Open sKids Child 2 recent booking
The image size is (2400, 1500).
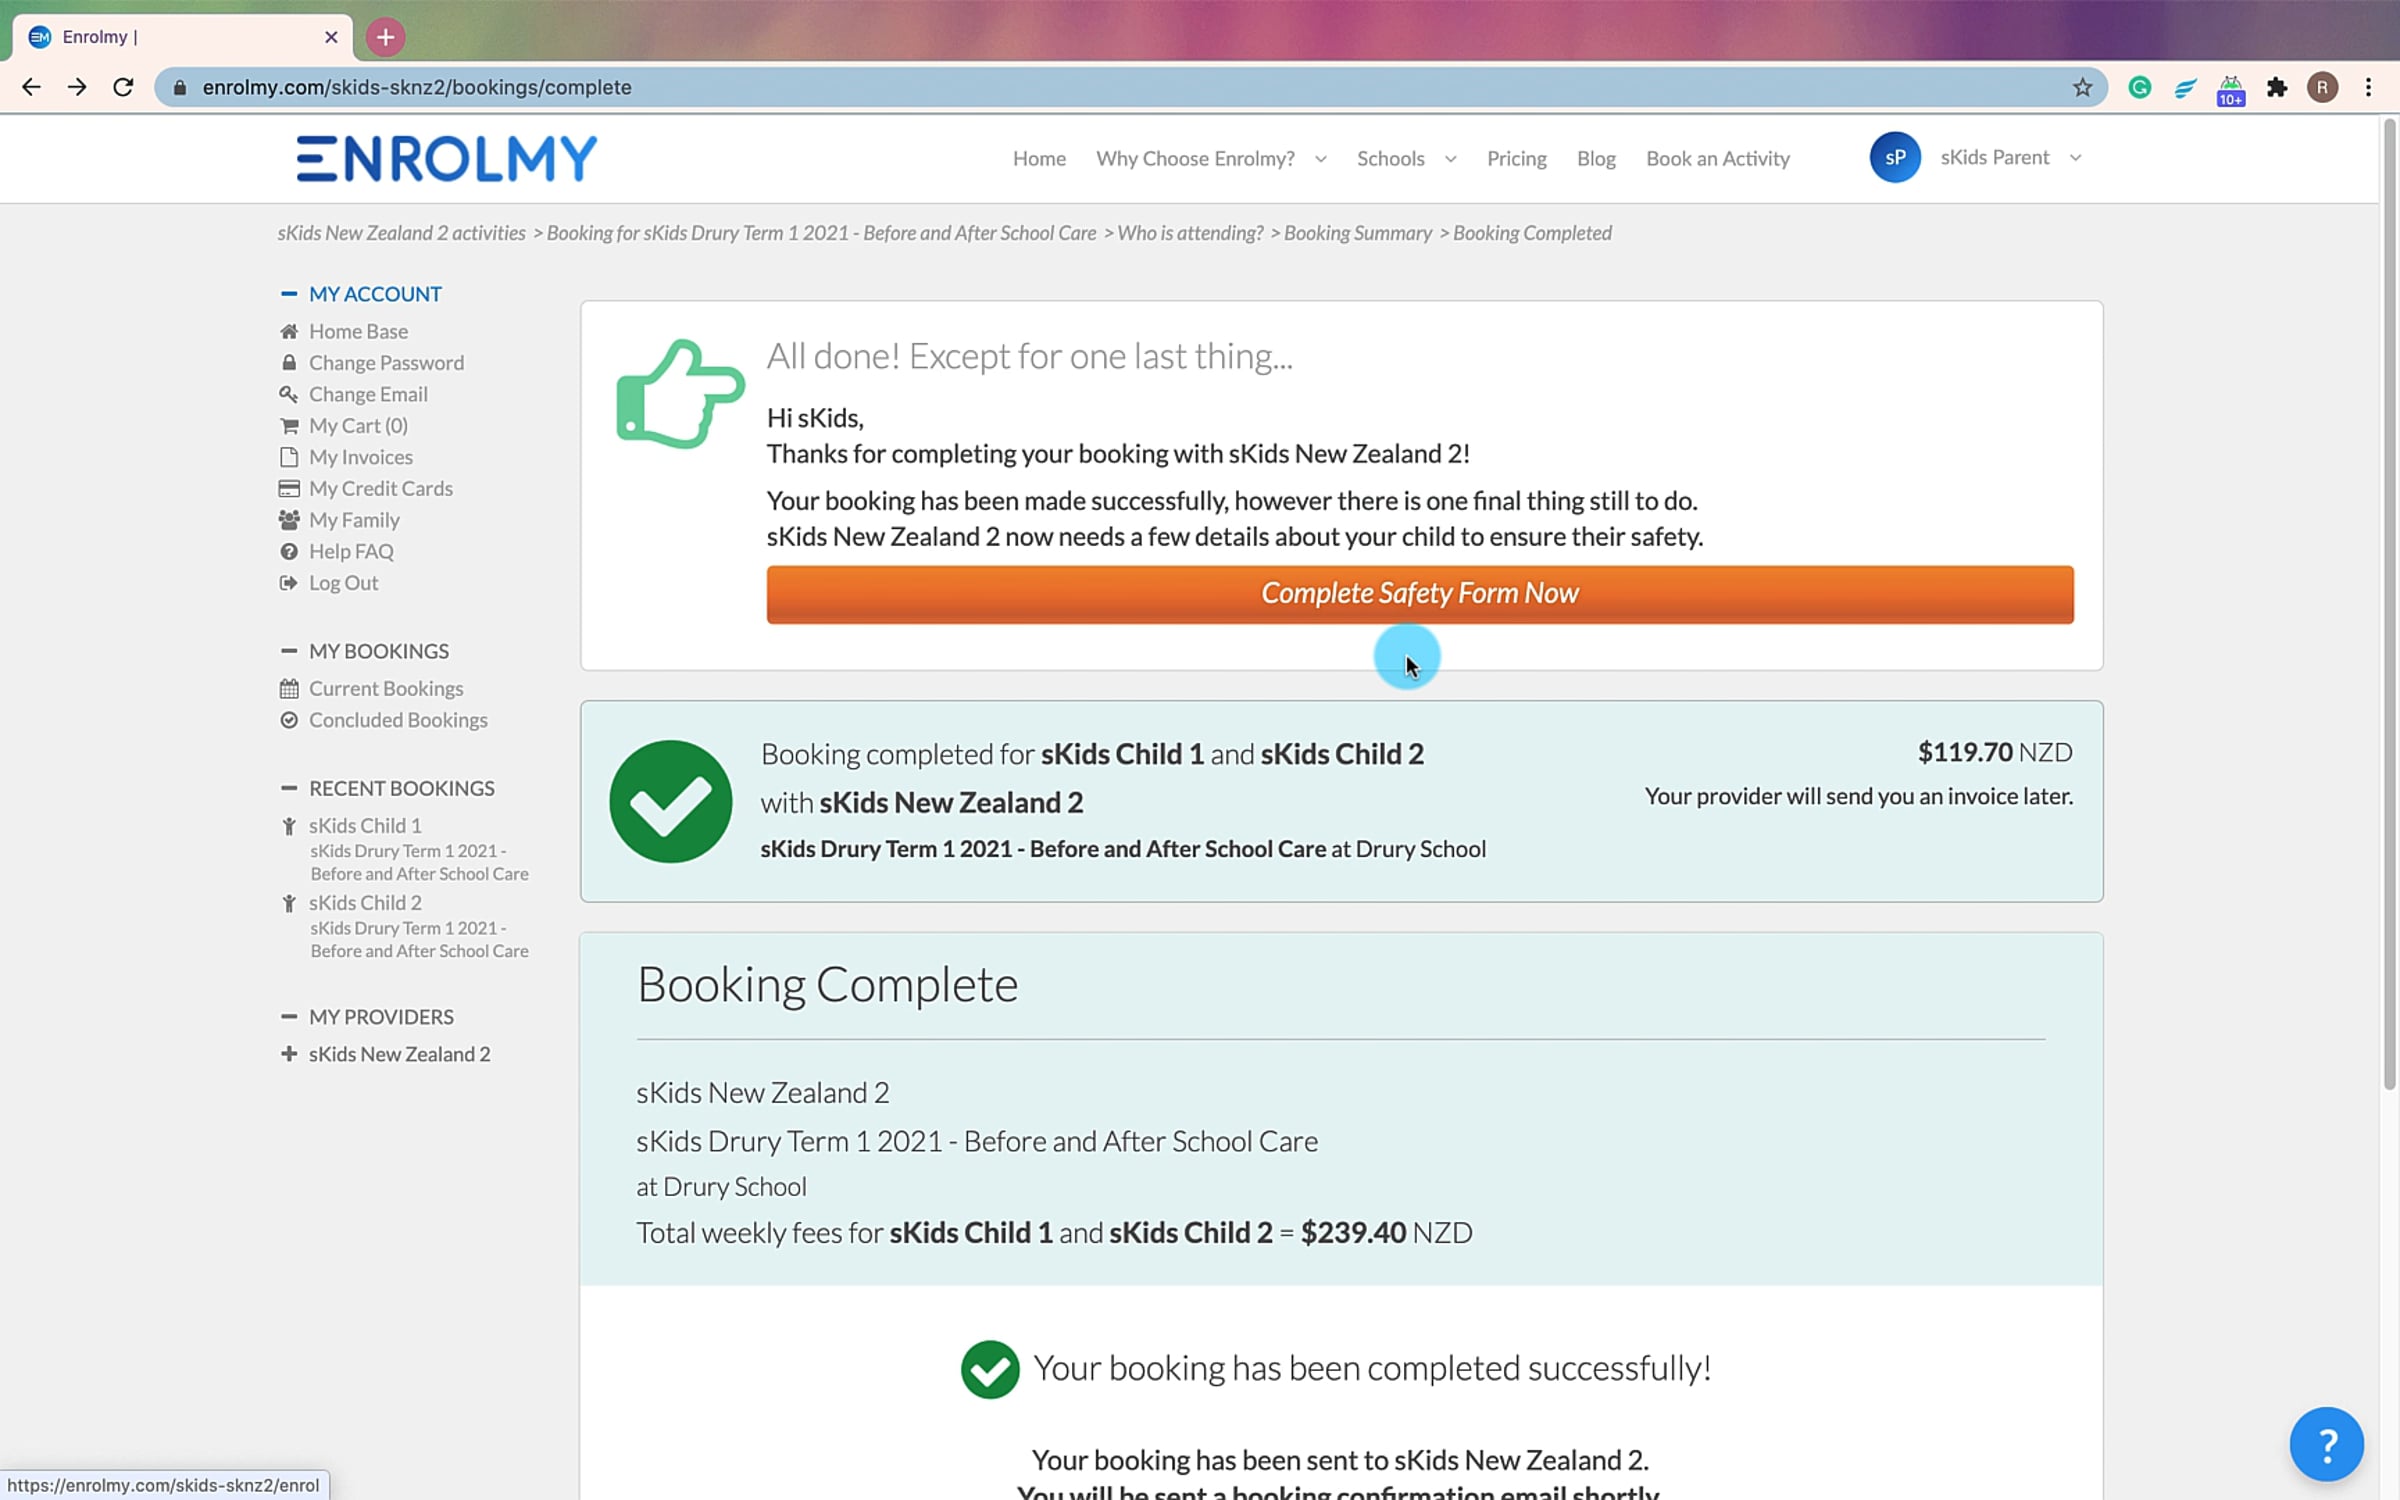[365, 902]
